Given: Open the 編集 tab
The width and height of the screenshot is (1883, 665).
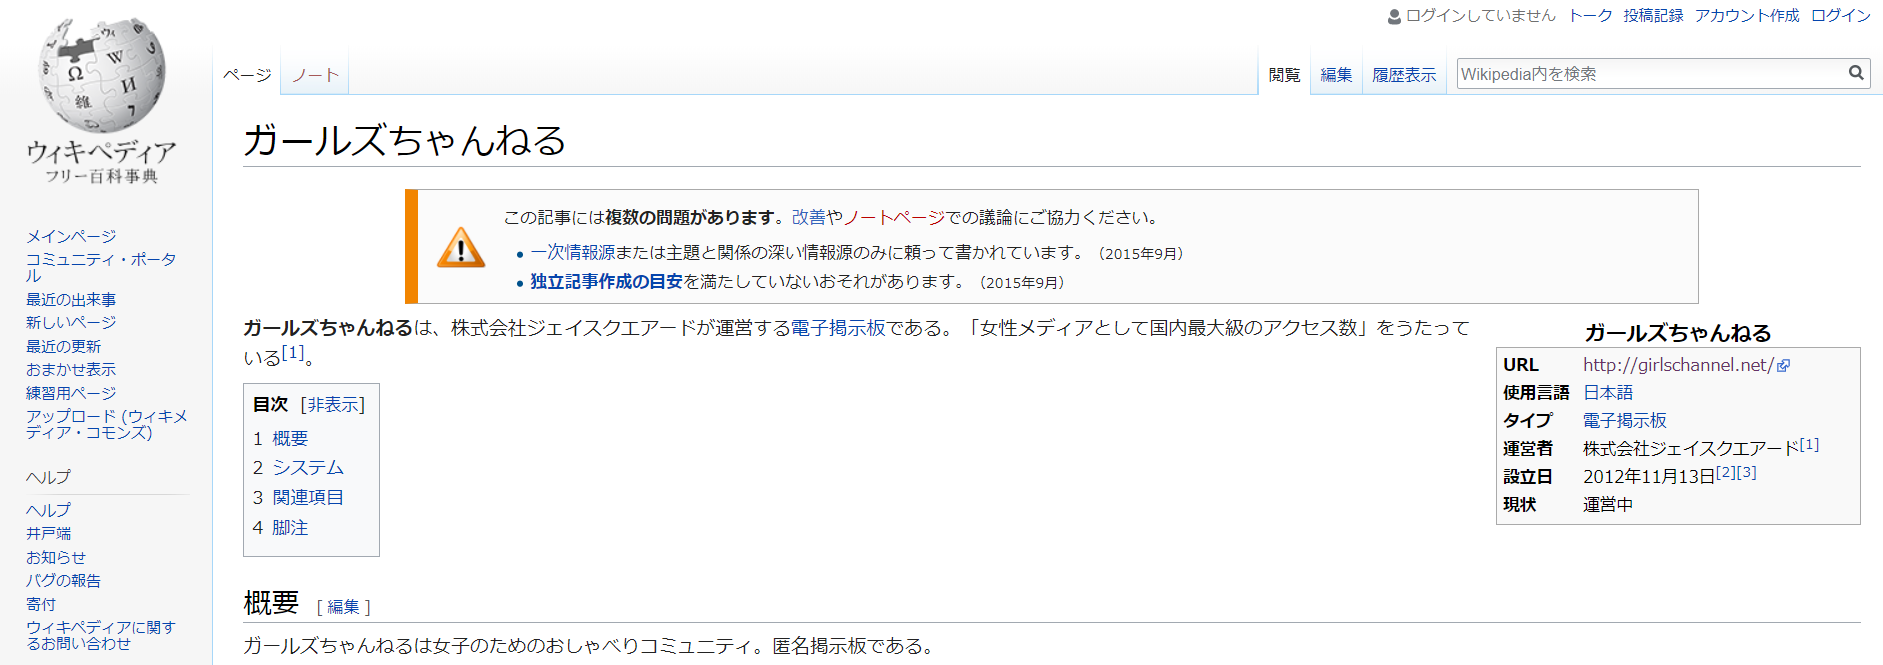Looking at the screenshot, I should (1336, 75).
